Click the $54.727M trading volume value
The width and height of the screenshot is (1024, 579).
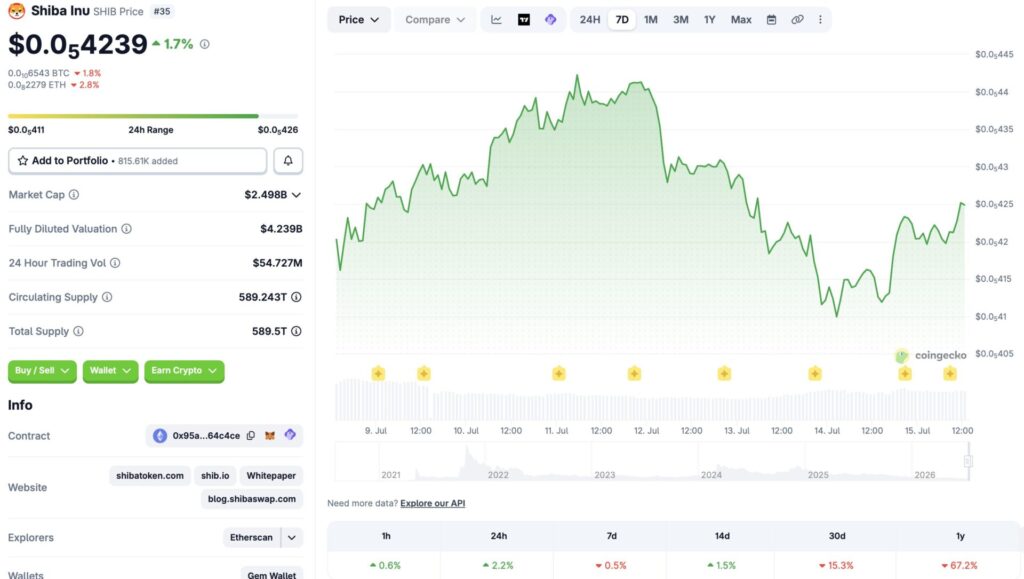click(278, 263)
